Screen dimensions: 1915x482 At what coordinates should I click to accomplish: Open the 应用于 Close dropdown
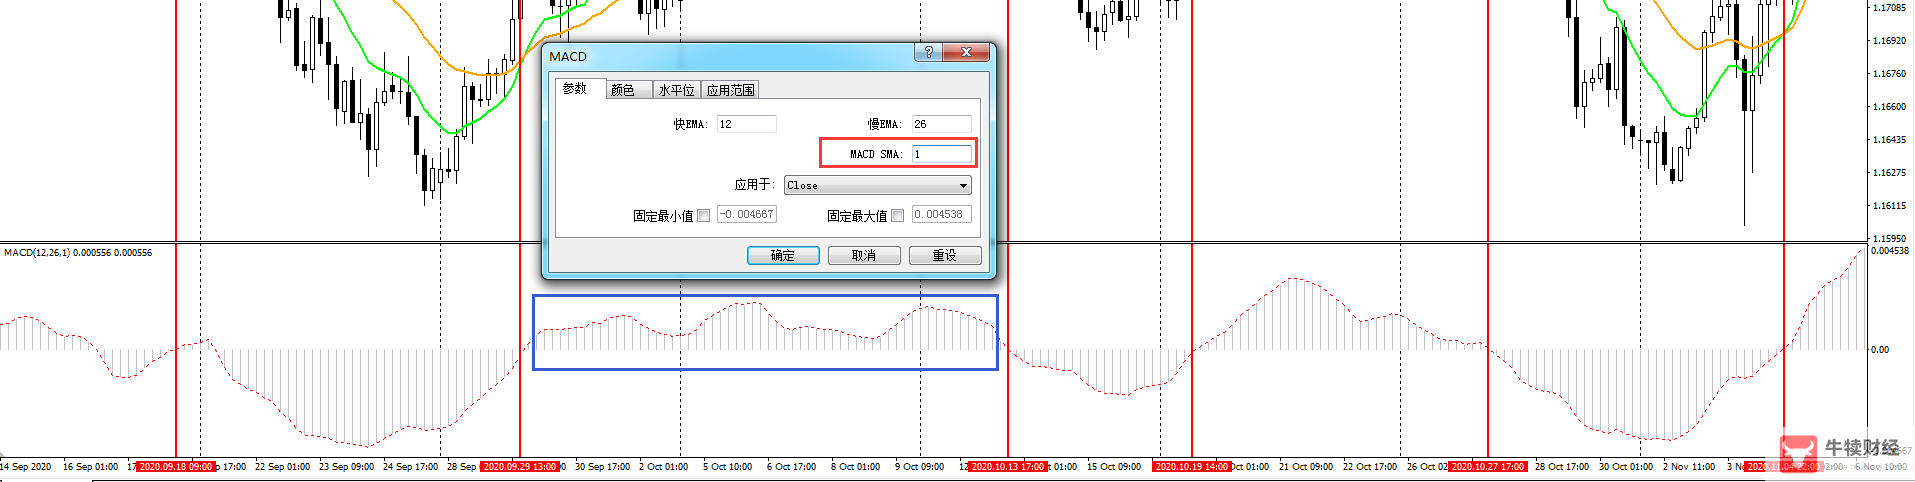click(x=877, y=185)
